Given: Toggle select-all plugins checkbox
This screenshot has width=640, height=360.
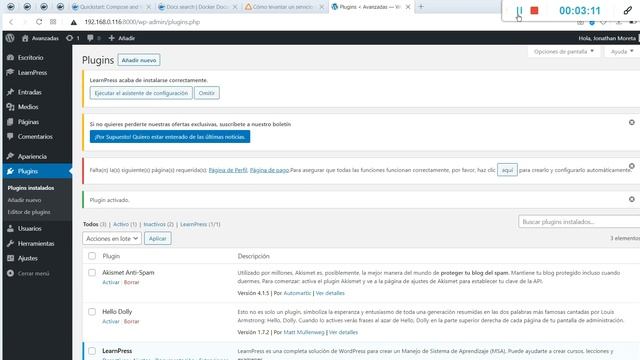Looking at the screenshot, I should 92,256.
